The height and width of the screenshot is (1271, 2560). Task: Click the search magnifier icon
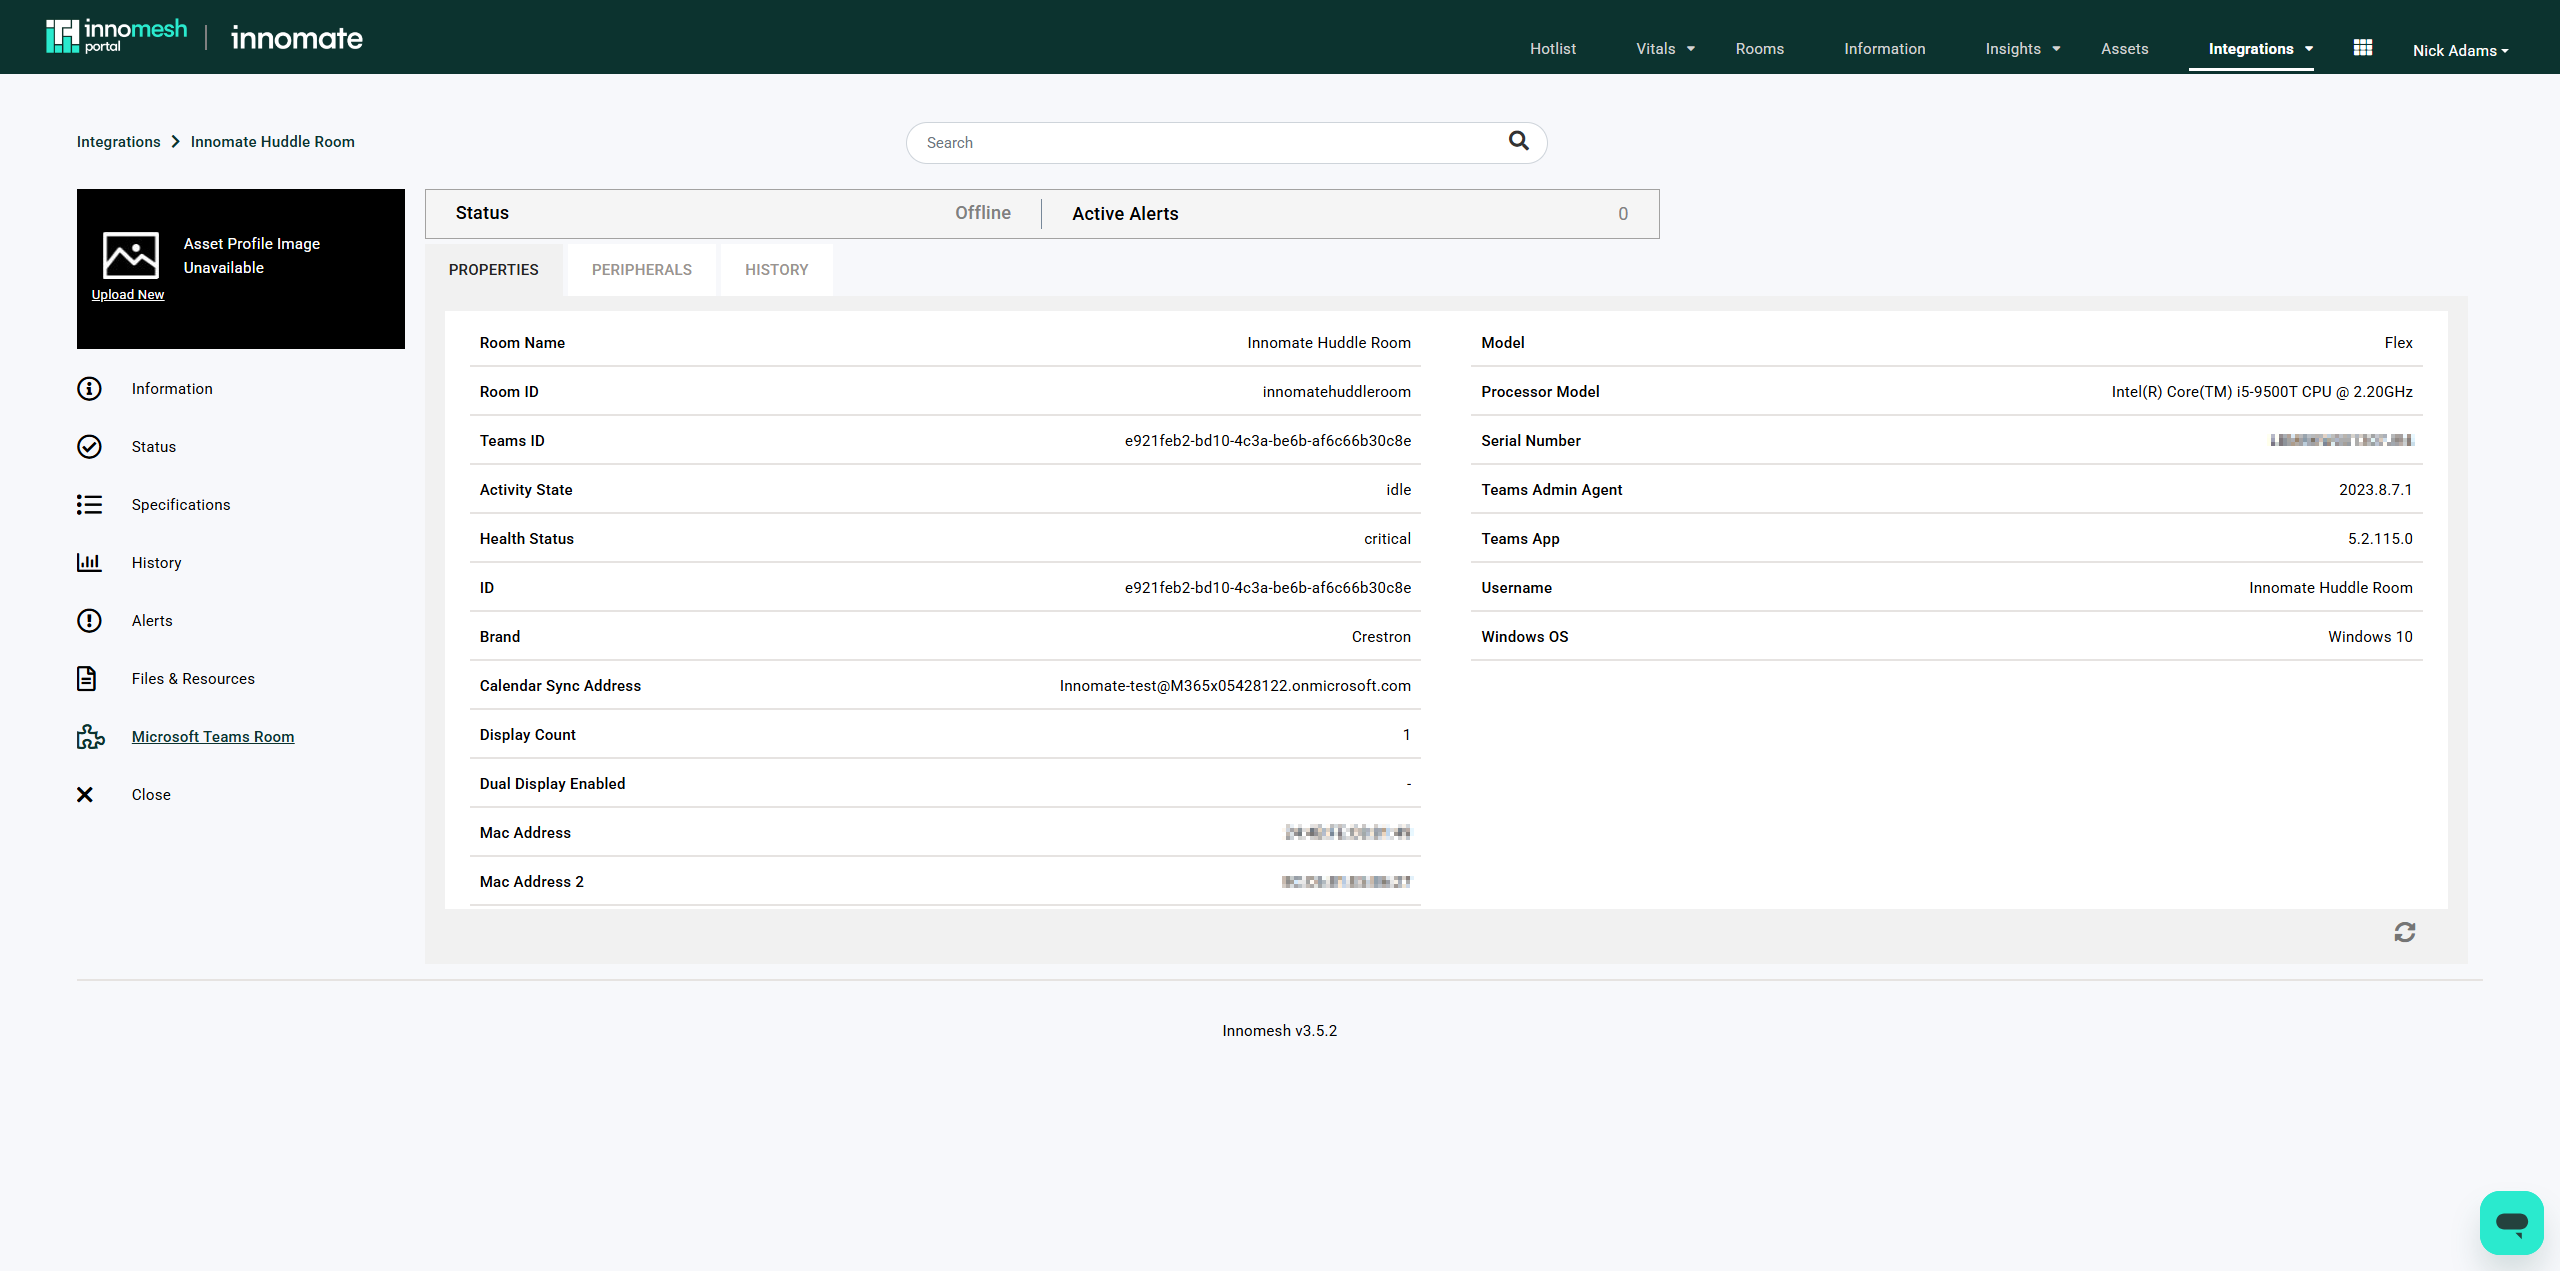[1518, 141]
